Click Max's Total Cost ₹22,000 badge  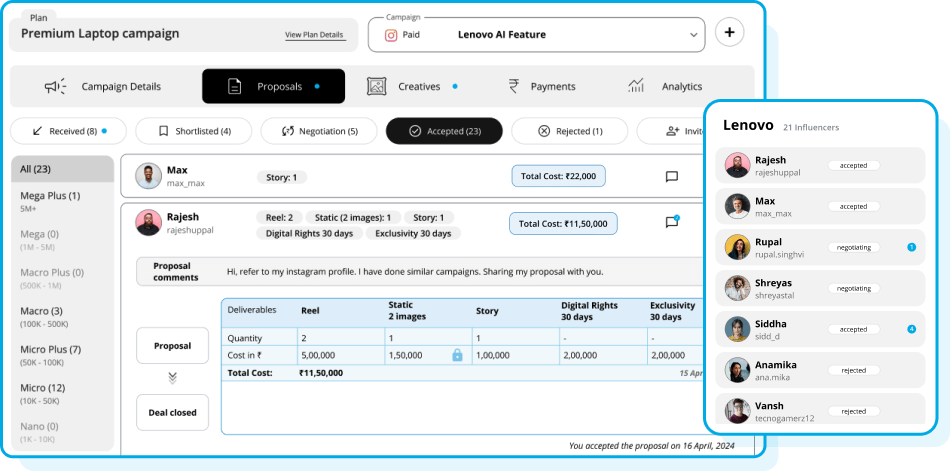[x=558, y=176]
